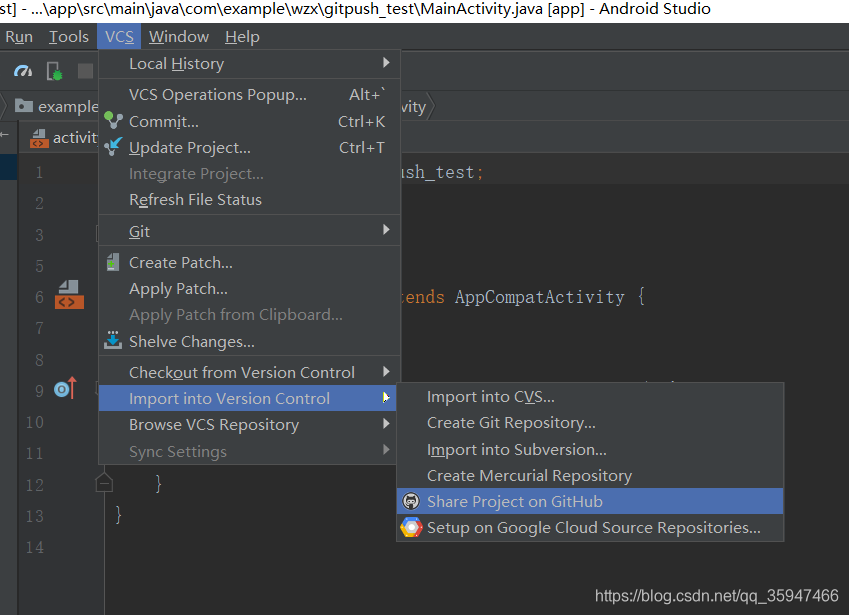
Task: Choose Create Mercurial Repository
Action: [x=528, y=475]
